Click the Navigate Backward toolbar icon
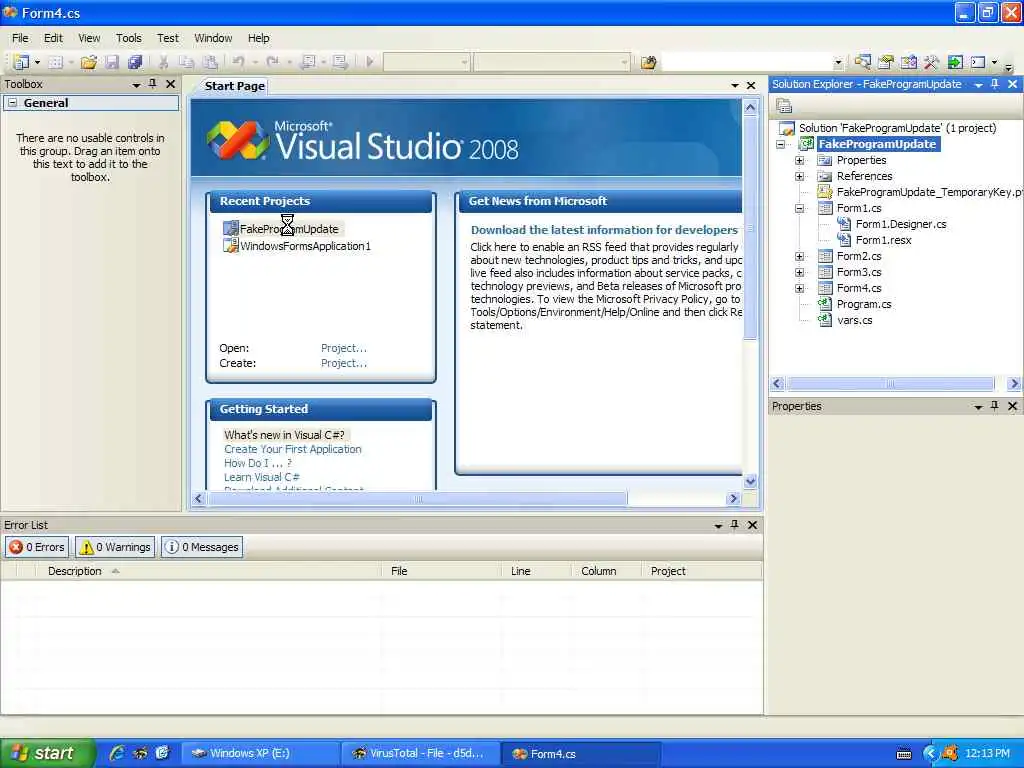 tap(309, 62)
